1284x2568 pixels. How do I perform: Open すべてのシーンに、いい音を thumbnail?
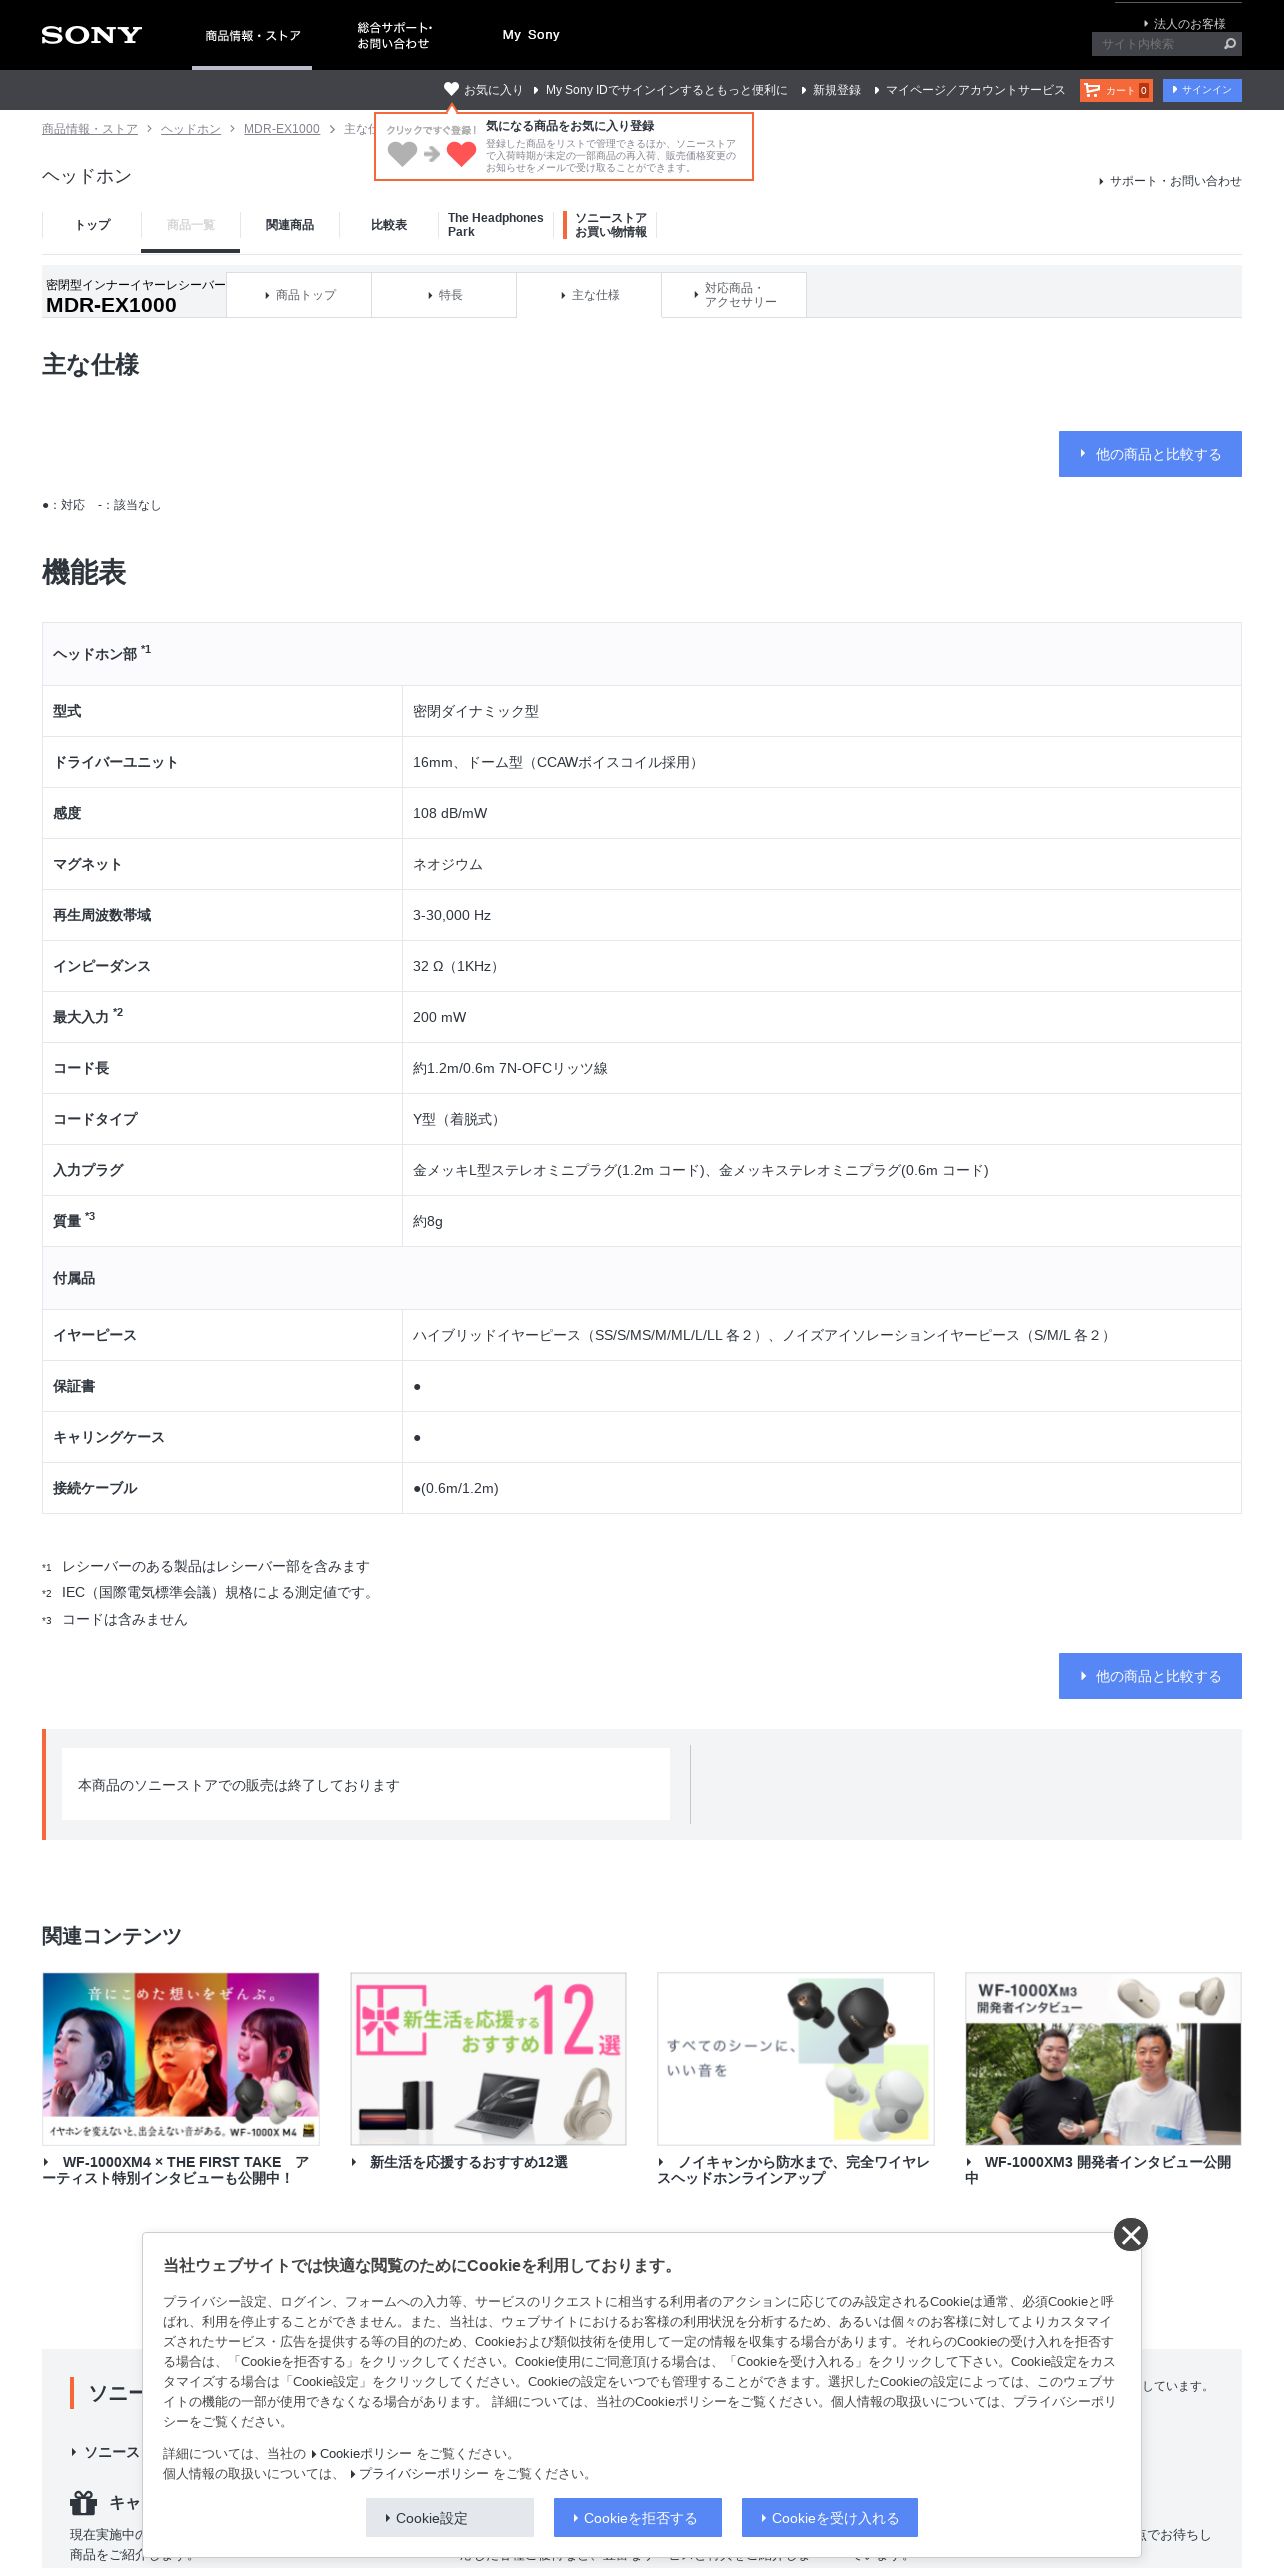pos(796,2058)
